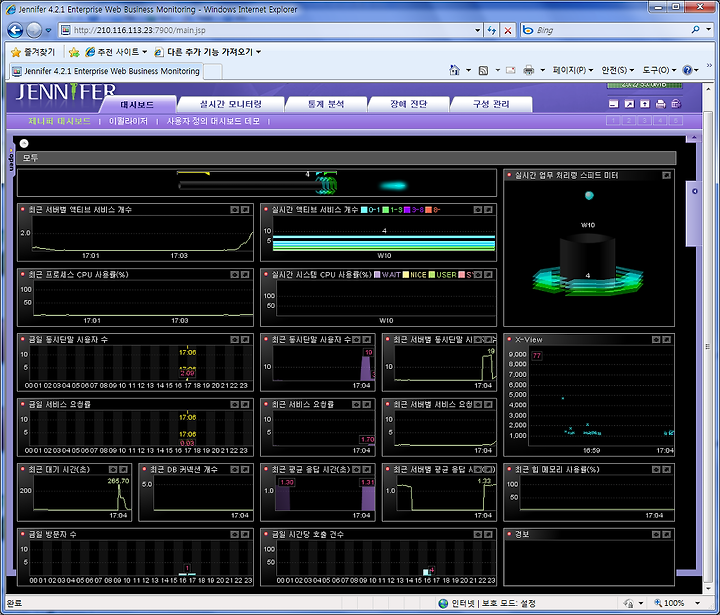Switch to the 장애 진단 tab
This screenshot has width=720, height=615.
point(408,104)
